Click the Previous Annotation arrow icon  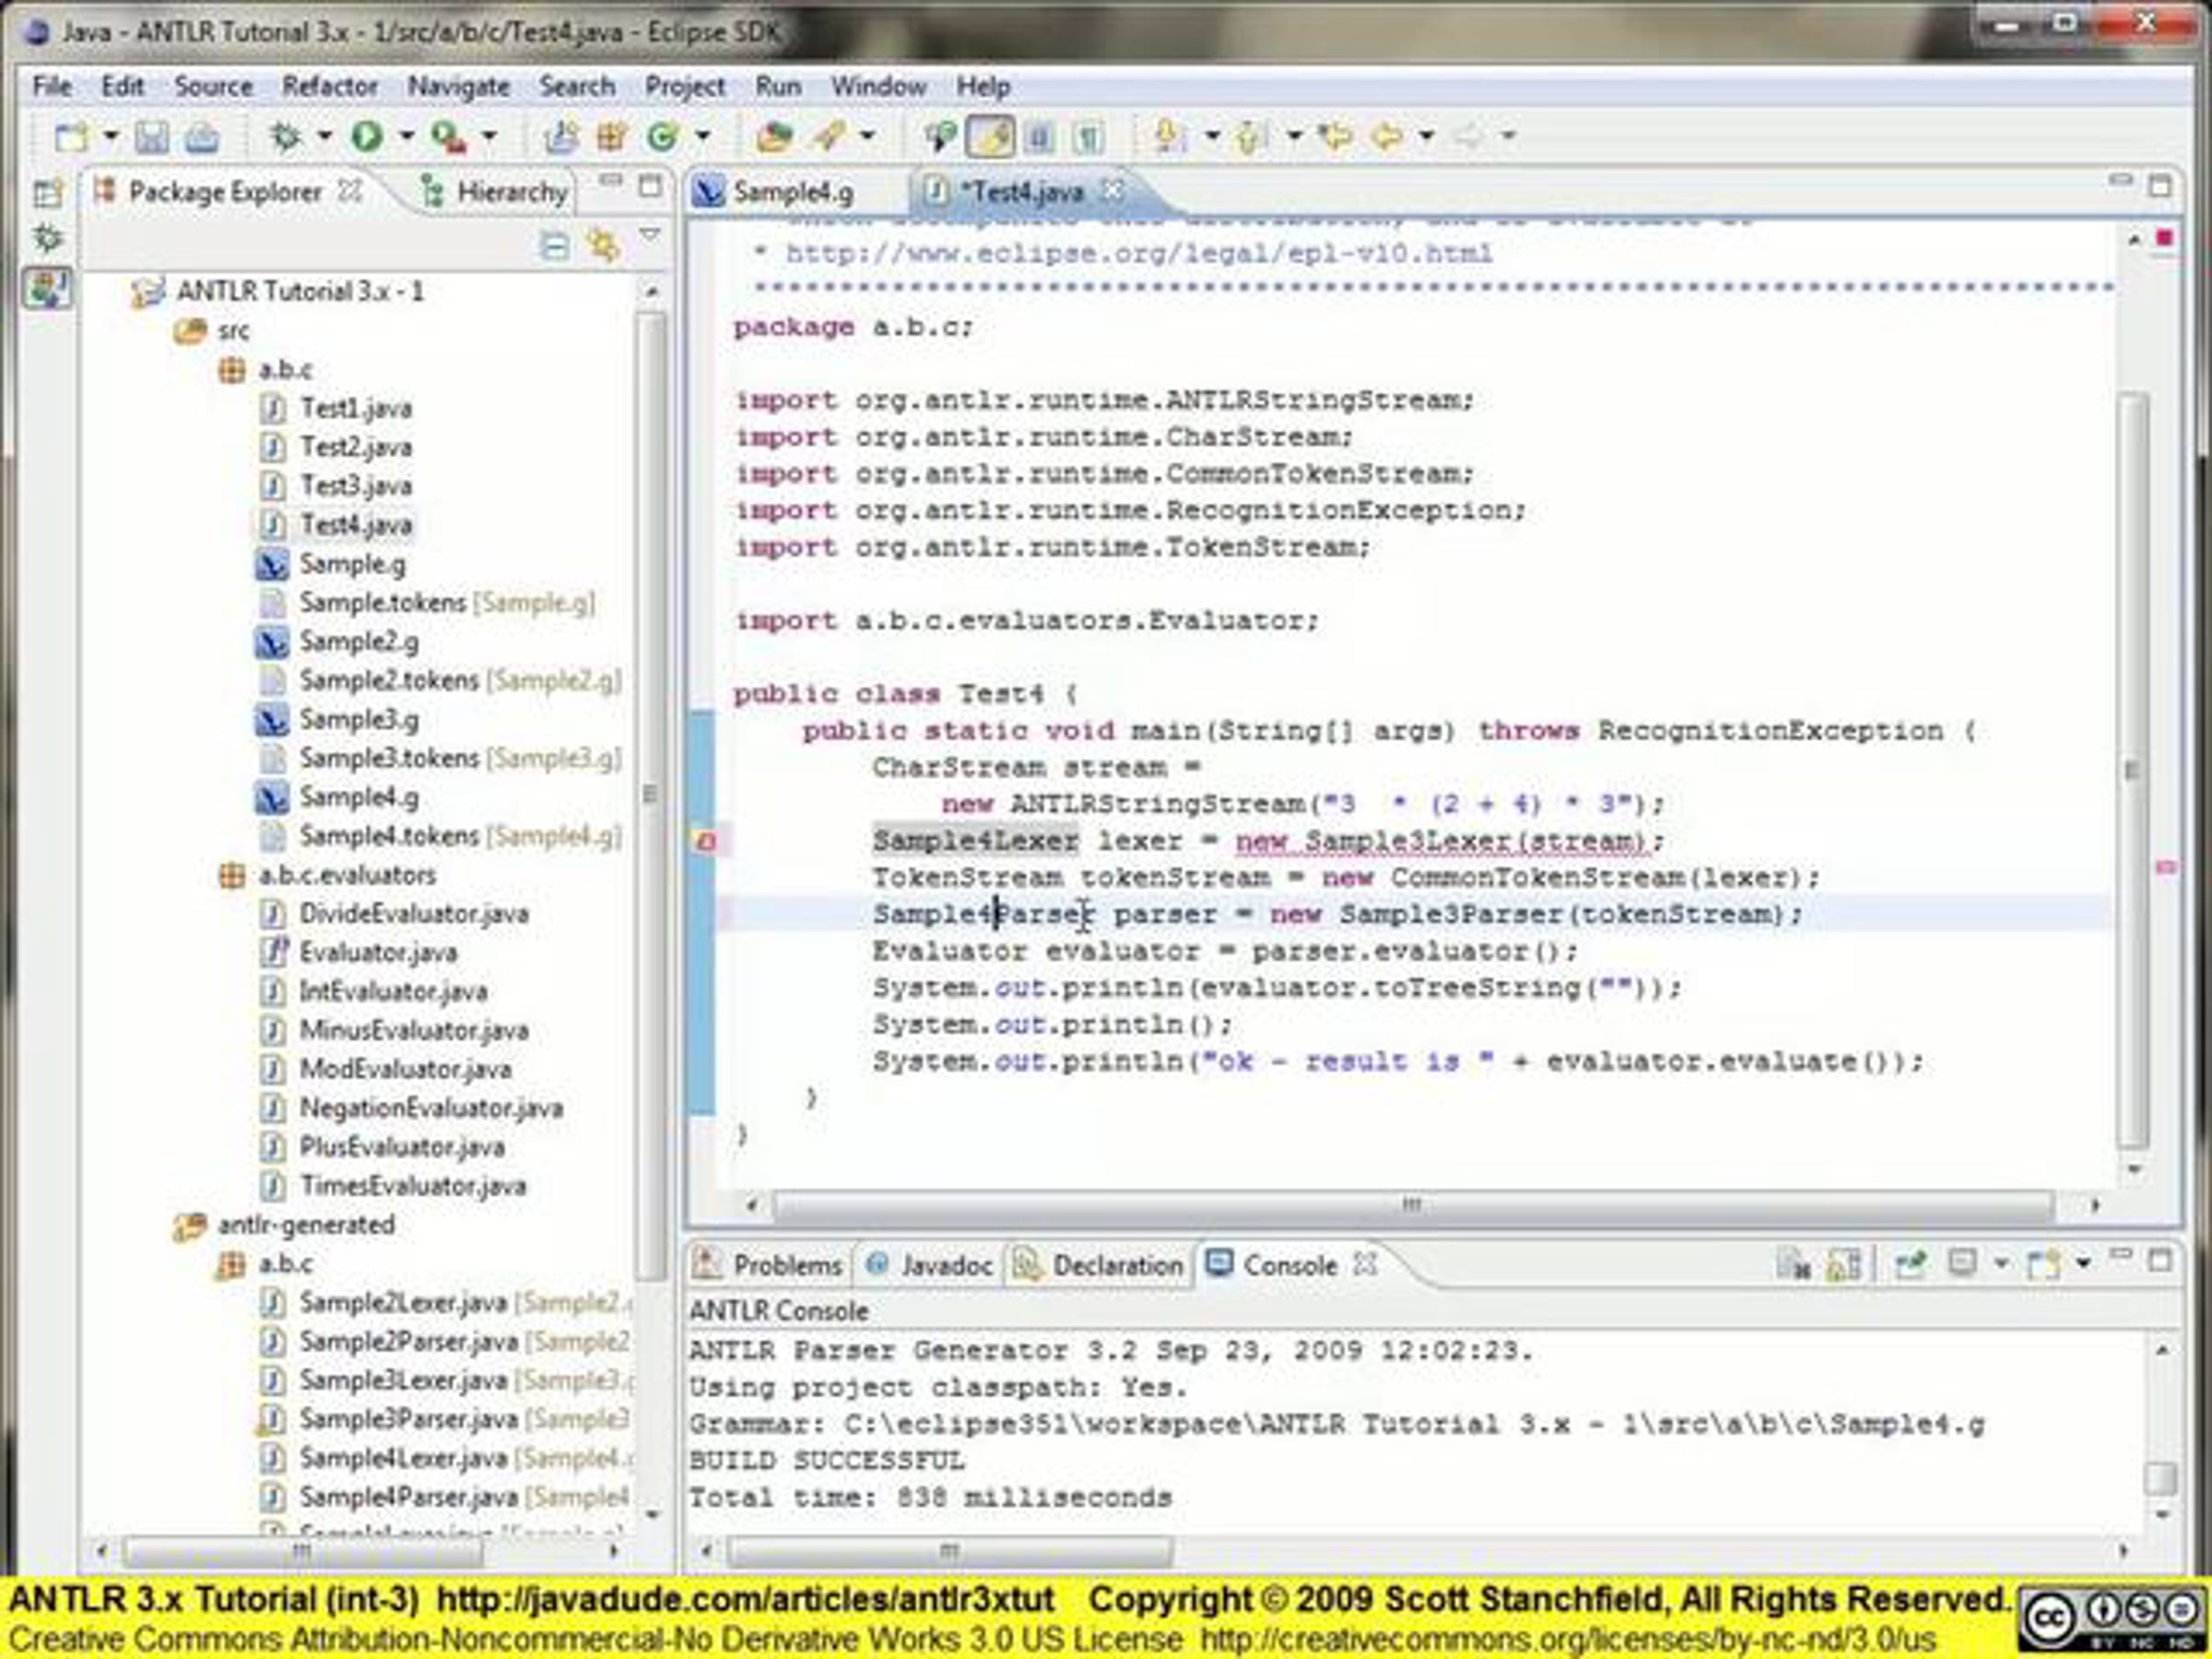click(1250, 136)
